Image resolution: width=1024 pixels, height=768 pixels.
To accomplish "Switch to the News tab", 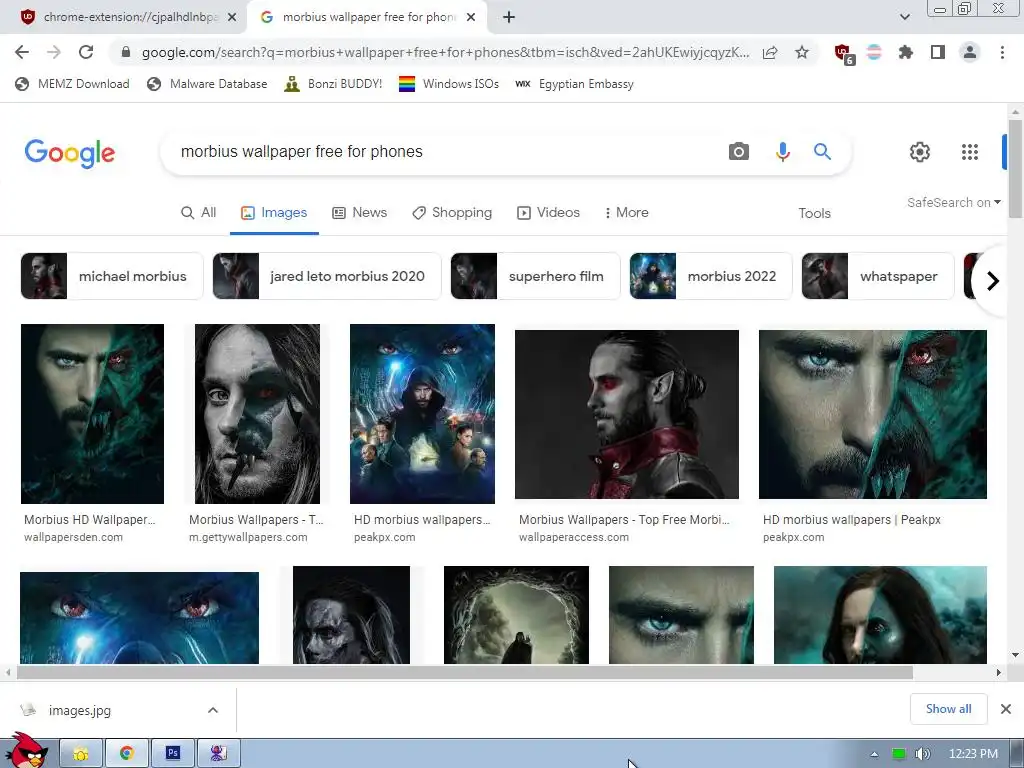I will coord(359,213).
